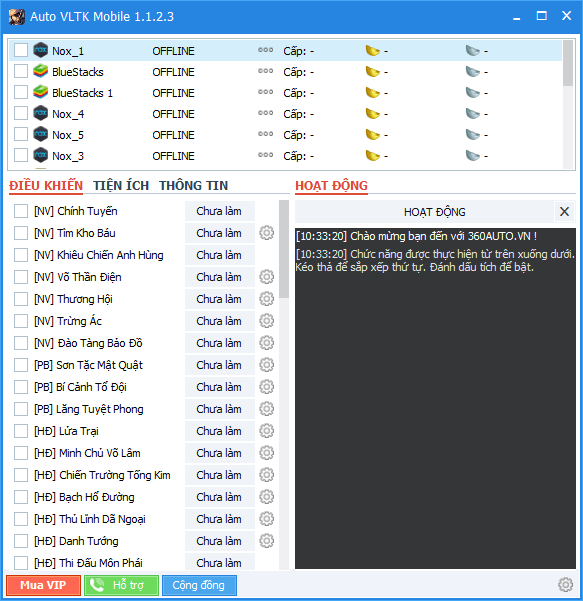Screen dimensions: 583x601
Task: Click the Nox_5 emulator icon
Action: [x=41, y=135]
